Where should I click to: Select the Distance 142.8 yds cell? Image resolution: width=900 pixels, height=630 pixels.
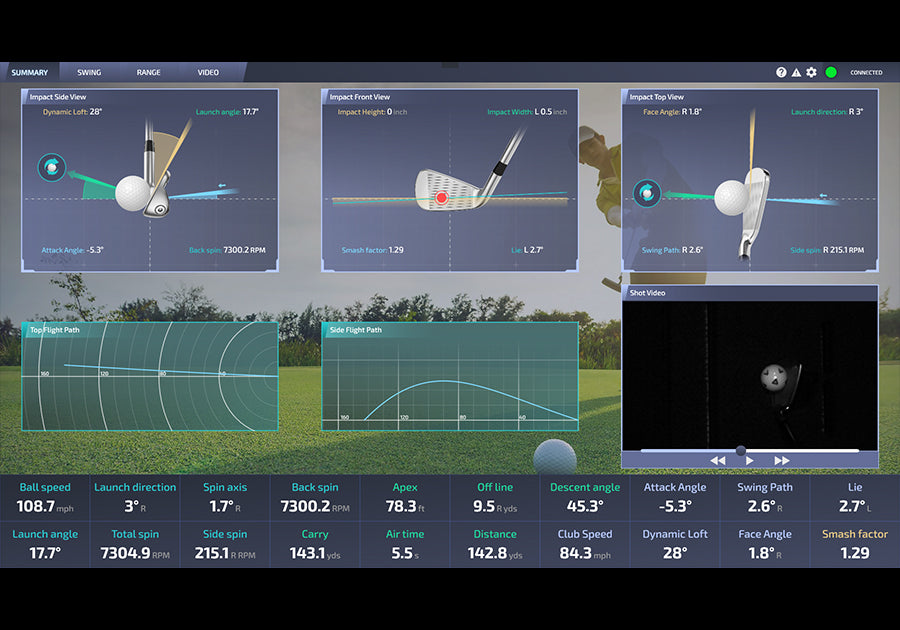point(495,545)
